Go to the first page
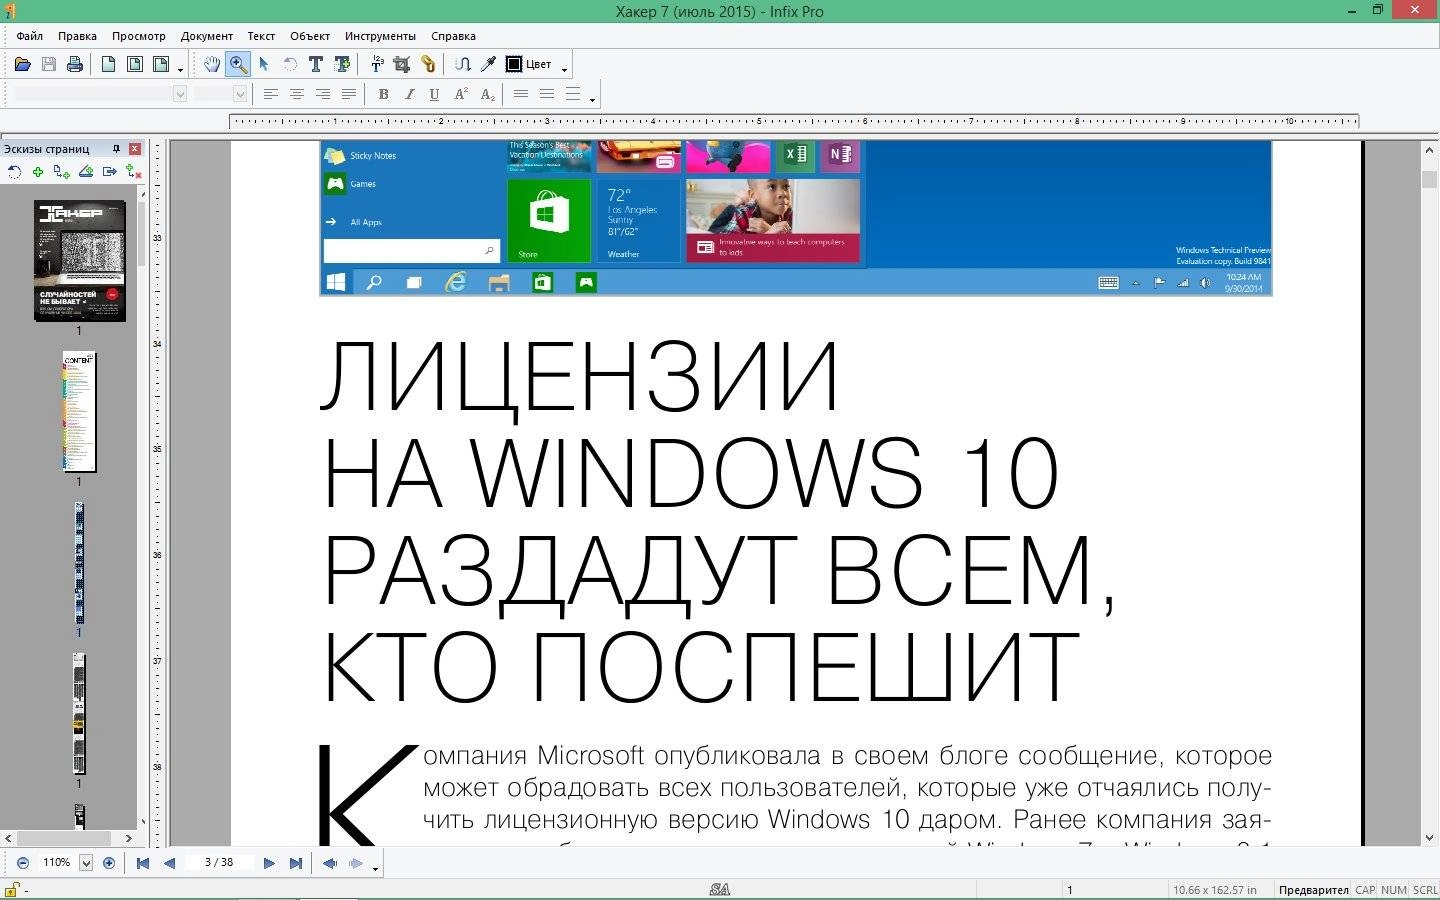 tap(143, 863)
